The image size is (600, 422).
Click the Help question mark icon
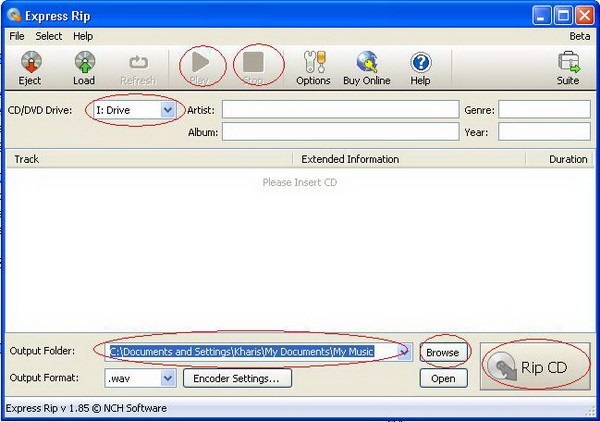(421, 62)
